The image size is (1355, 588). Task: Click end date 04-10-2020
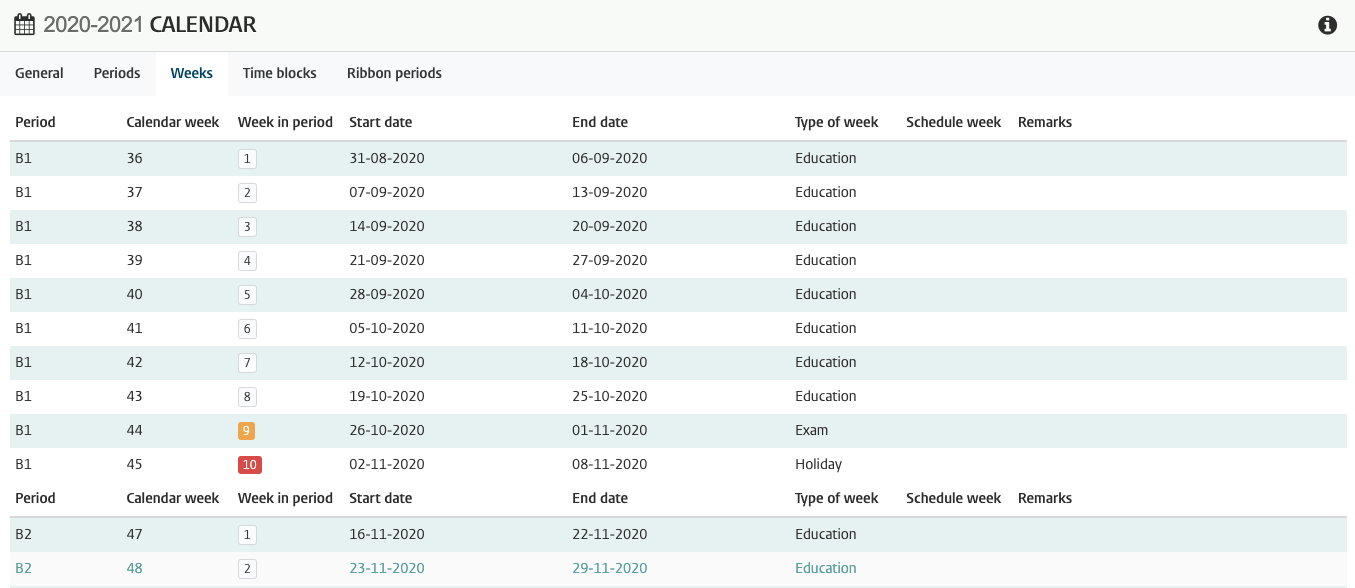point(610,294)
